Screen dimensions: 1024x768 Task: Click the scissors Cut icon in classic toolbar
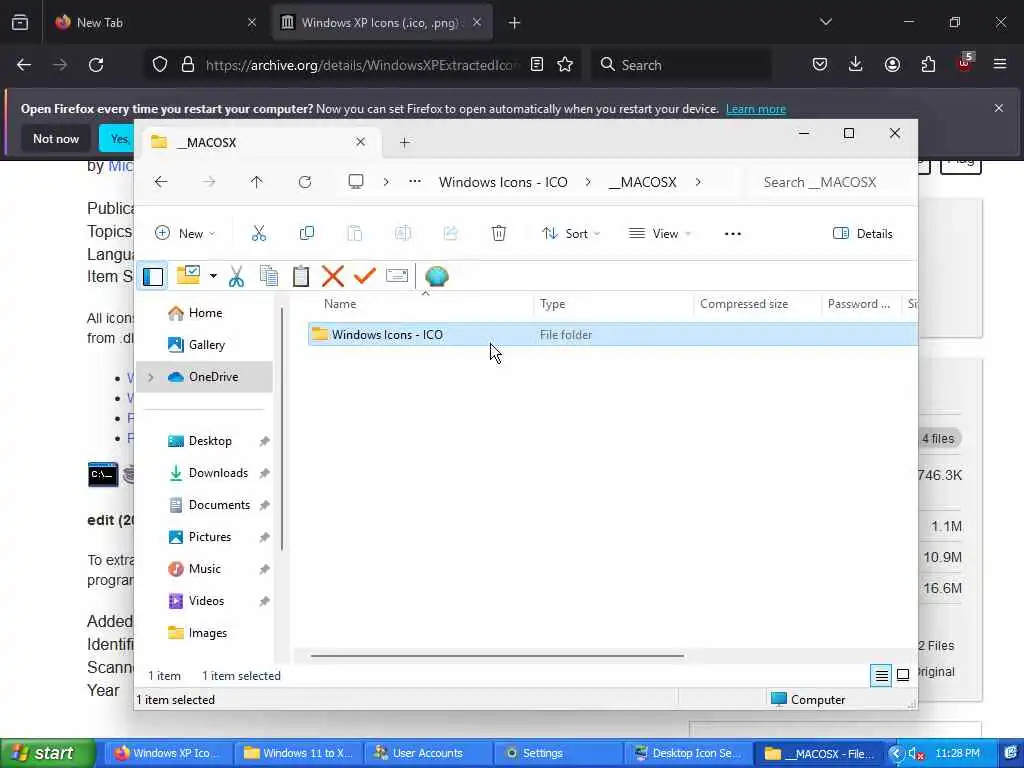coord(236,276)
